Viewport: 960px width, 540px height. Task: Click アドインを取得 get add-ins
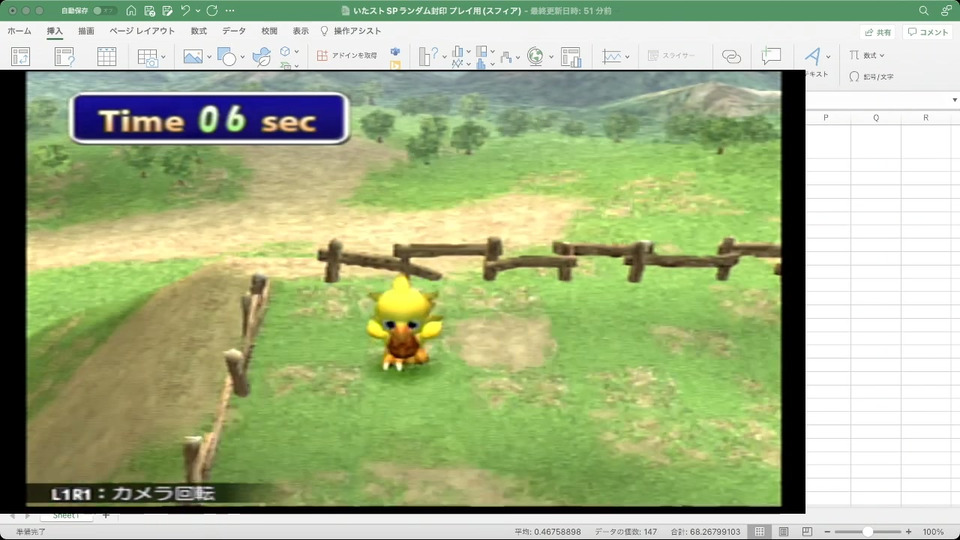347,55
